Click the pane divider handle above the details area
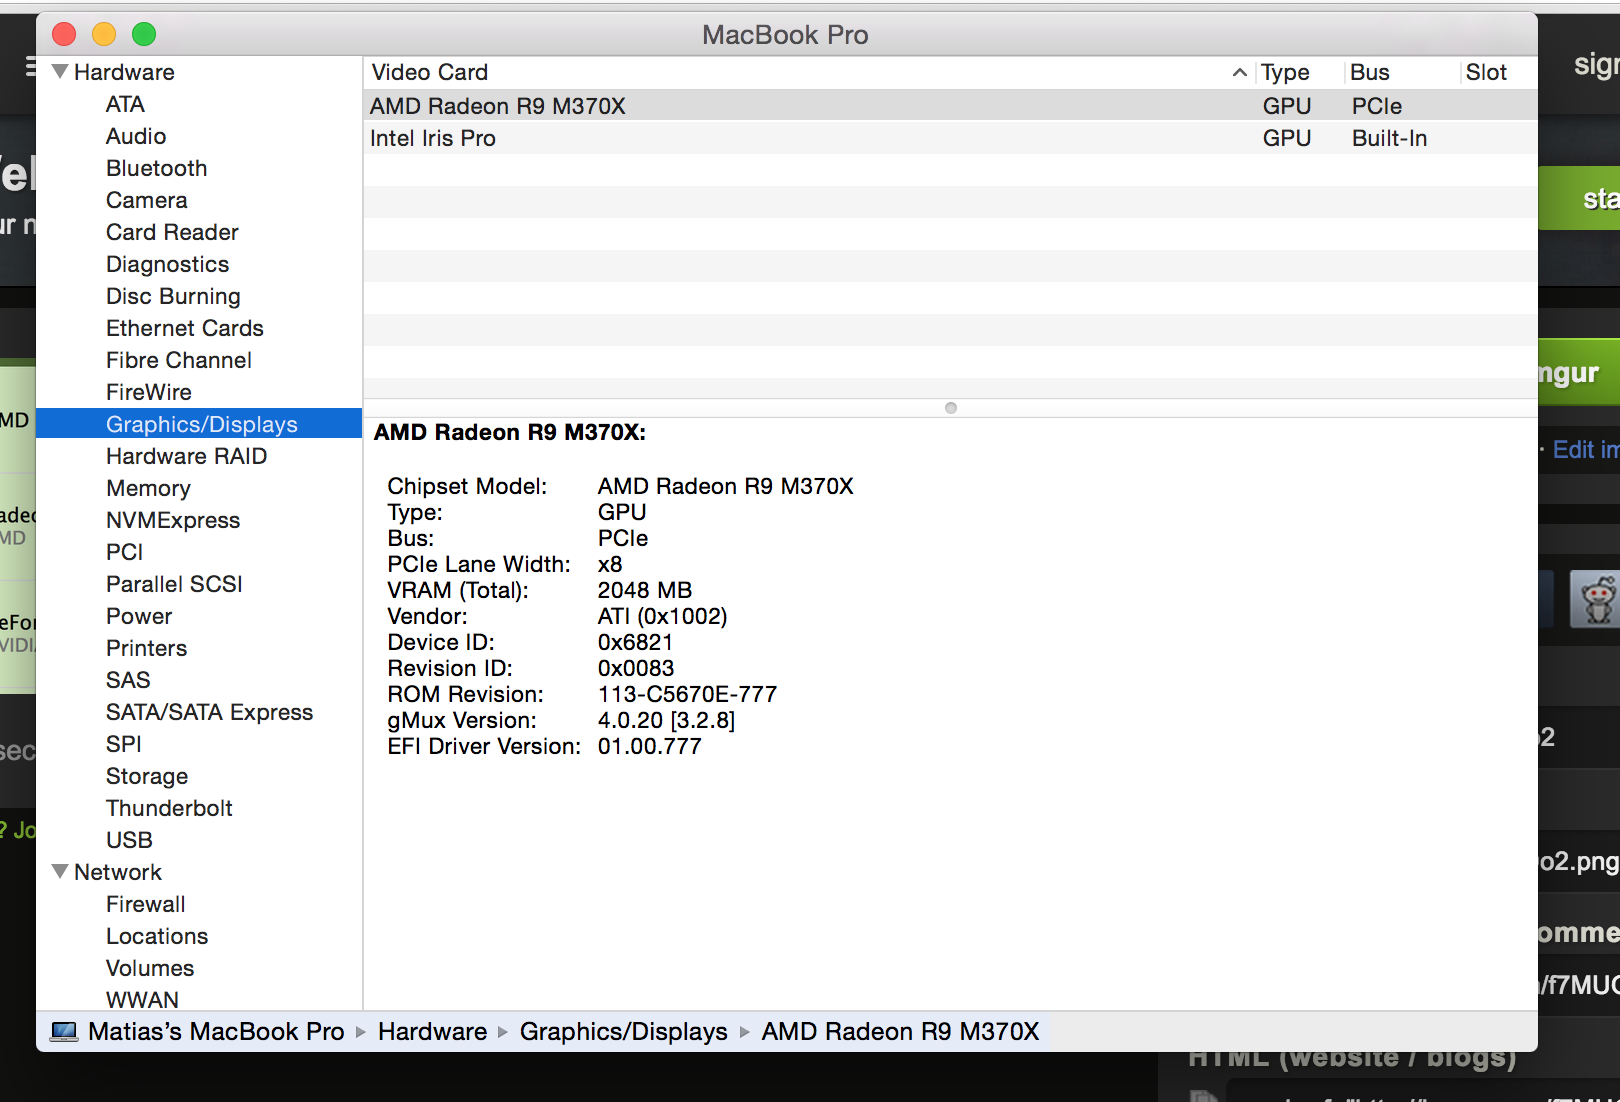Viewport: 1620px width, 1102px height. pos(949,408)
